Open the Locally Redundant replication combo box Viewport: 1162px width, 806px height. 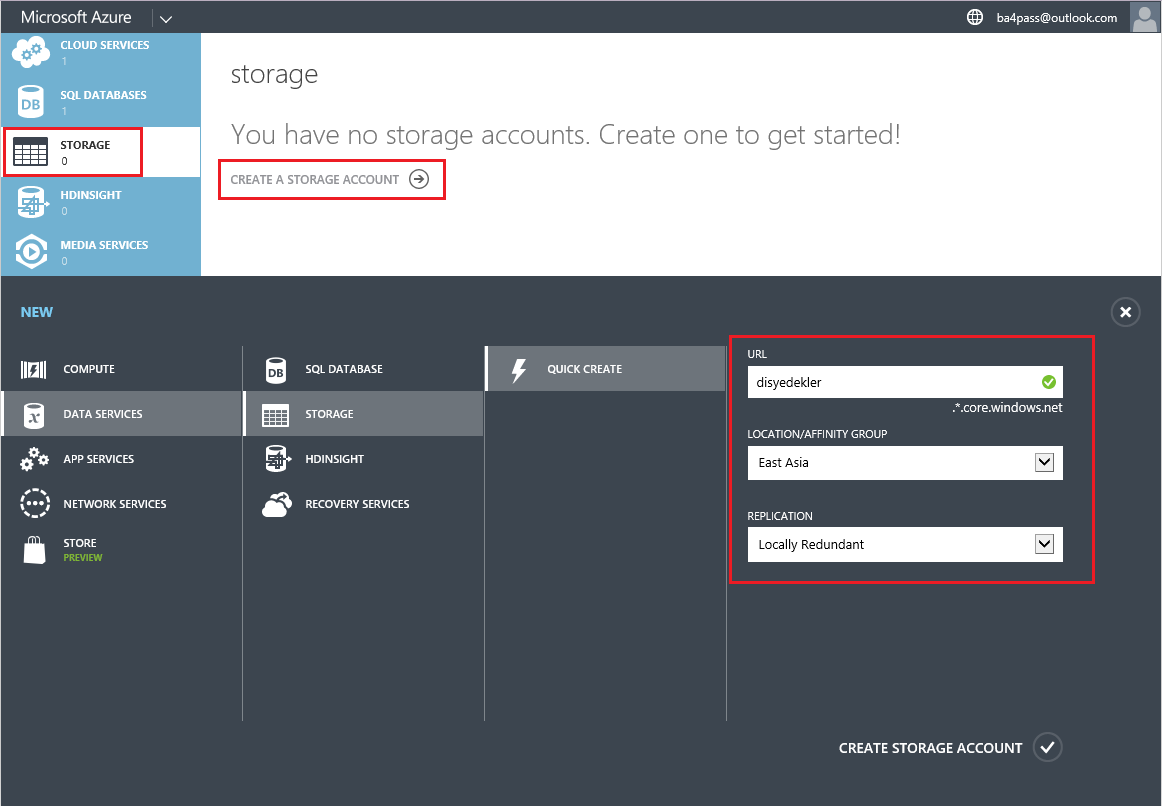coord(905,544)
